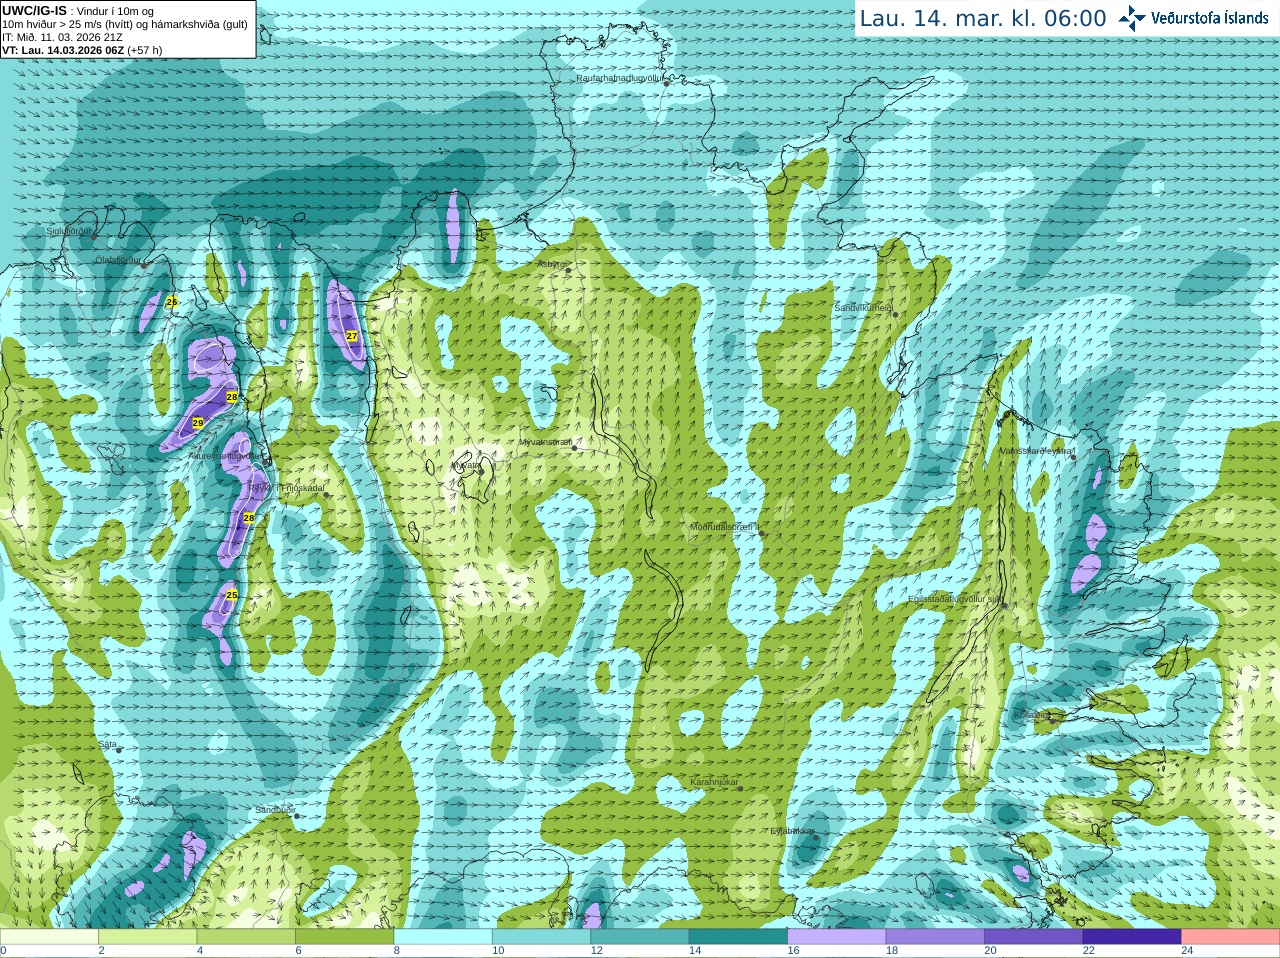The width and height of the screenshot is (1280, 958).
Task: Click the legend scale value 24
Action: pos(1187,951)
